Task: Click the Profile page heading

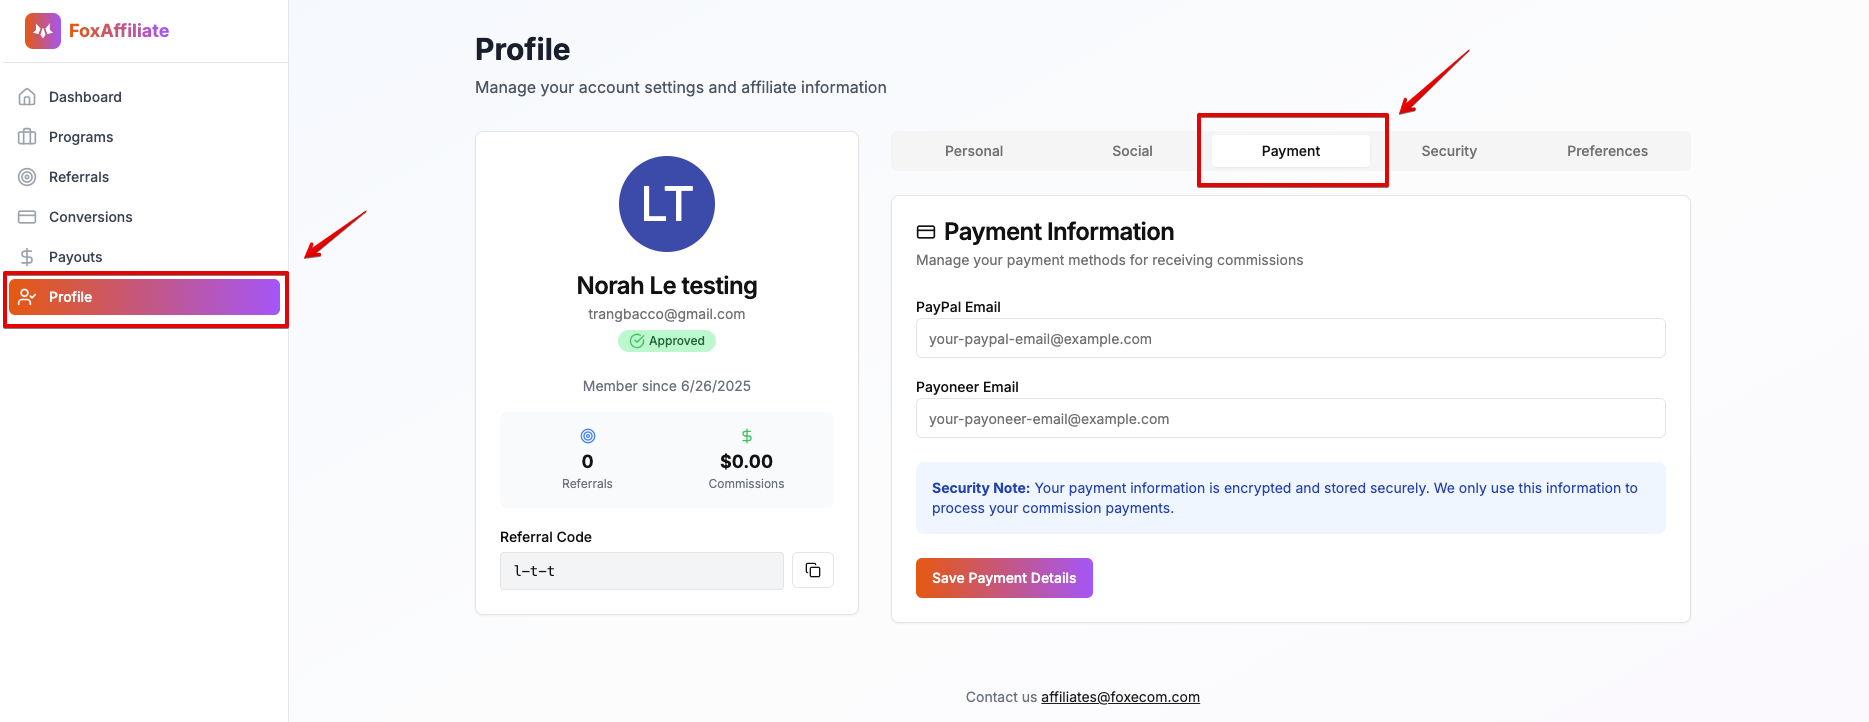Action: pyautogui.click(x=522, y=49)
